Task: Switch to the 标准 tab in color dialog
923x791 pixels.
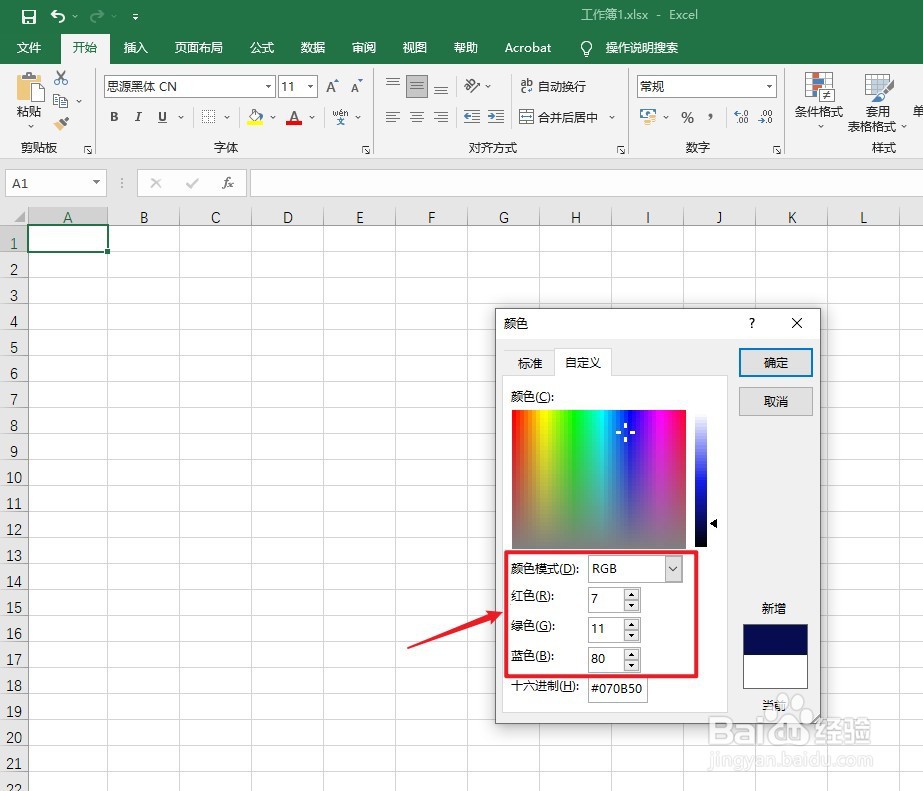Action: tap(529, 363)
